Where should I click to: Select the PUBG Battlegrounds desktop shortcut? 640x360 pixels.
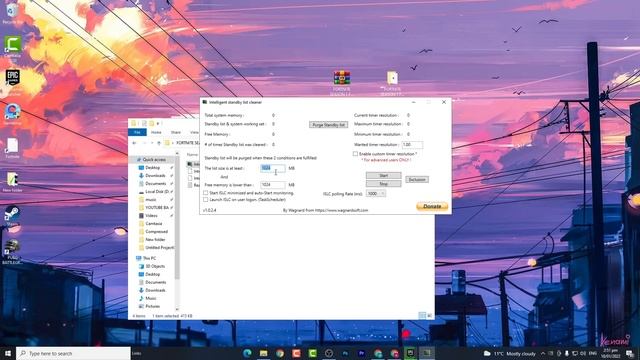pos(12,251)
